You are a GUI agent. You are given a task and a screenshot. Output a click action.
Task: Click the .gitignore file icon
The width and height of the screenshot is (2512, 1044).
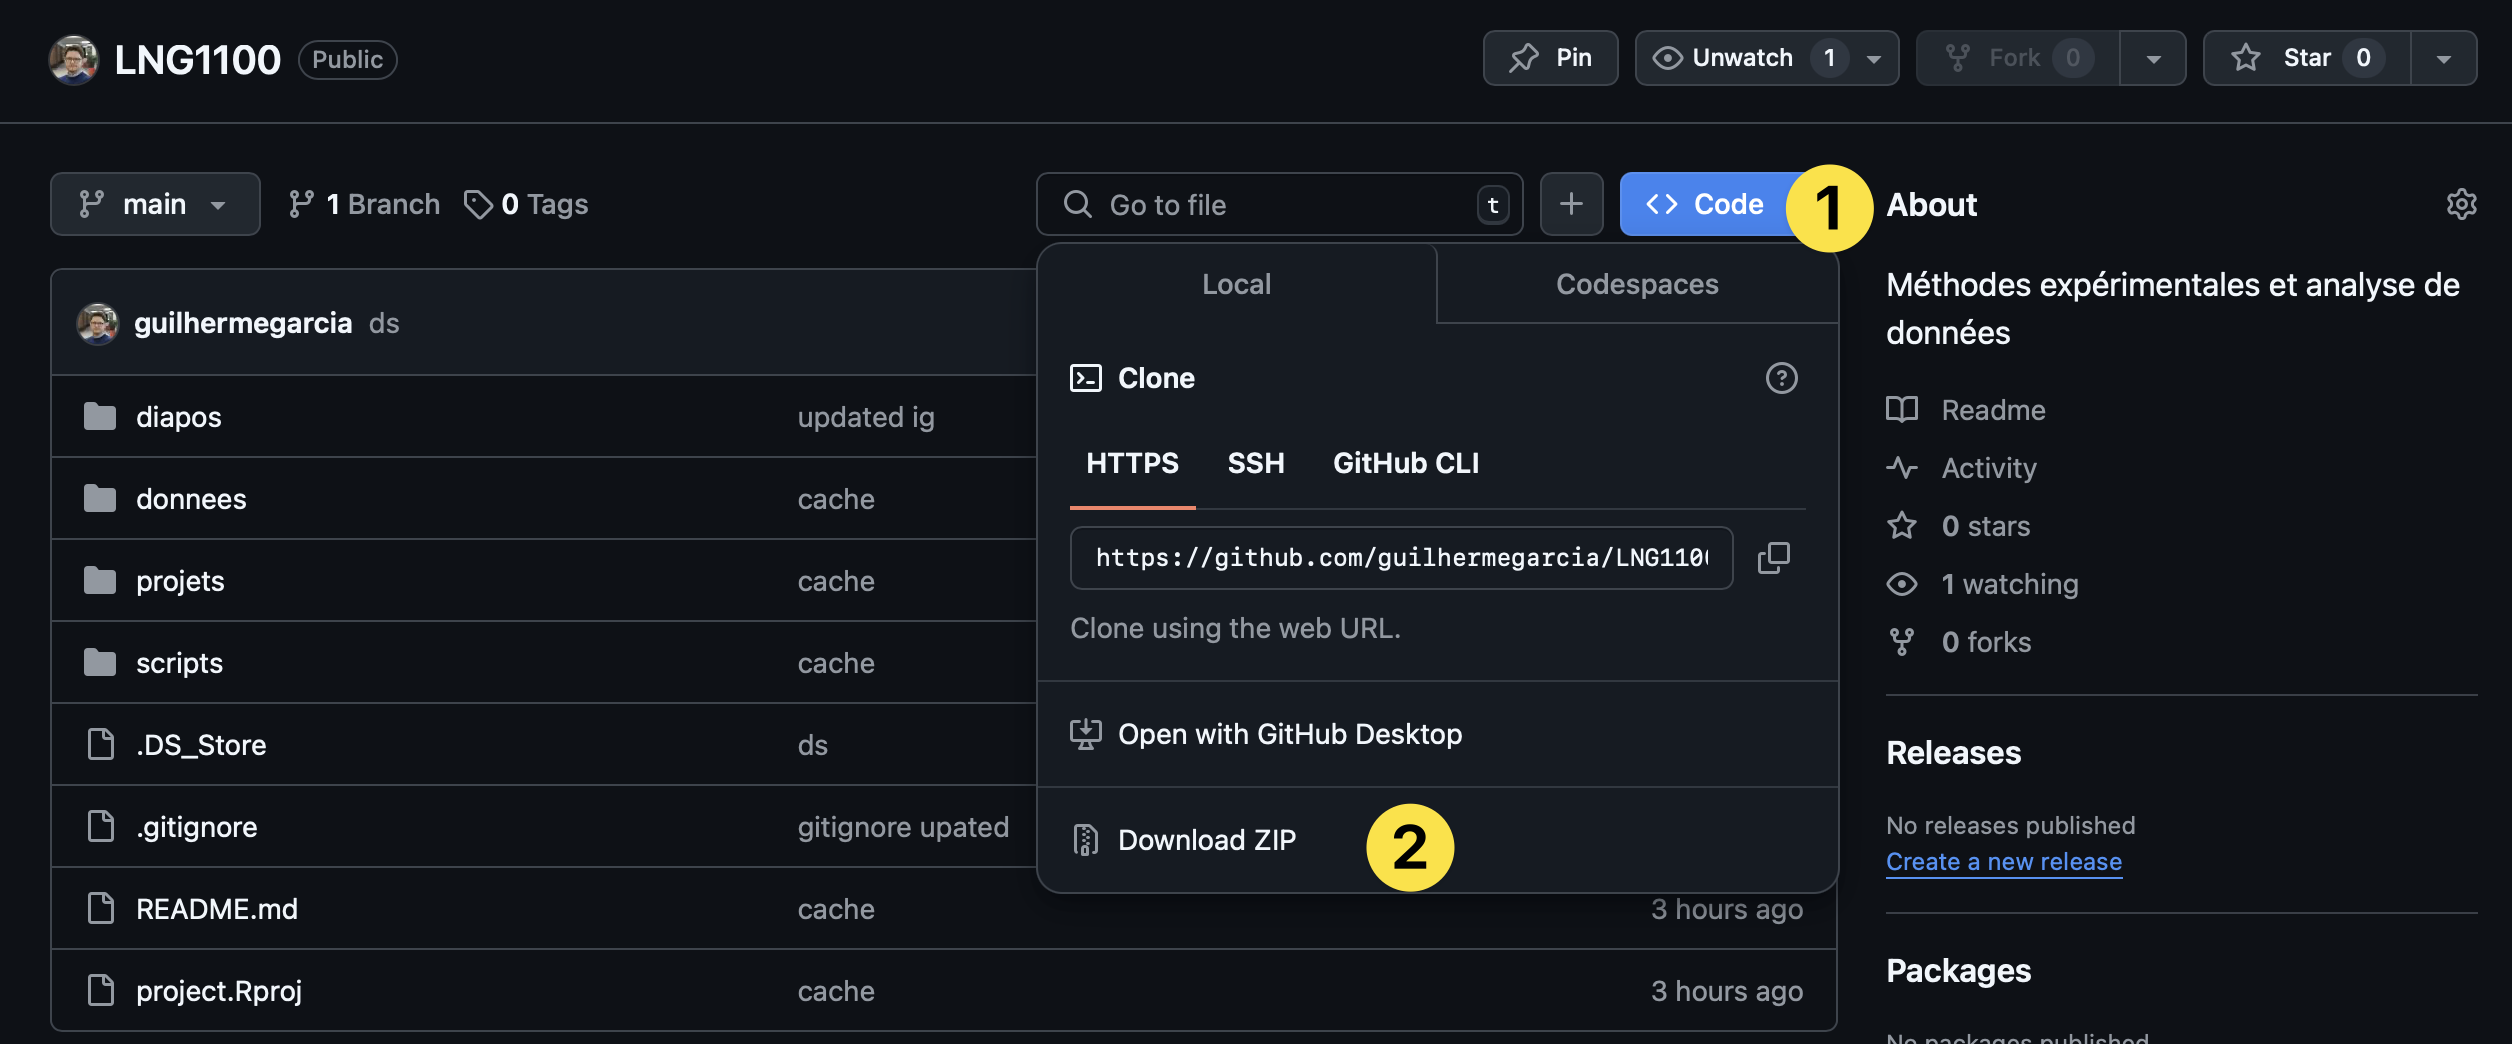tap(100, 826)
